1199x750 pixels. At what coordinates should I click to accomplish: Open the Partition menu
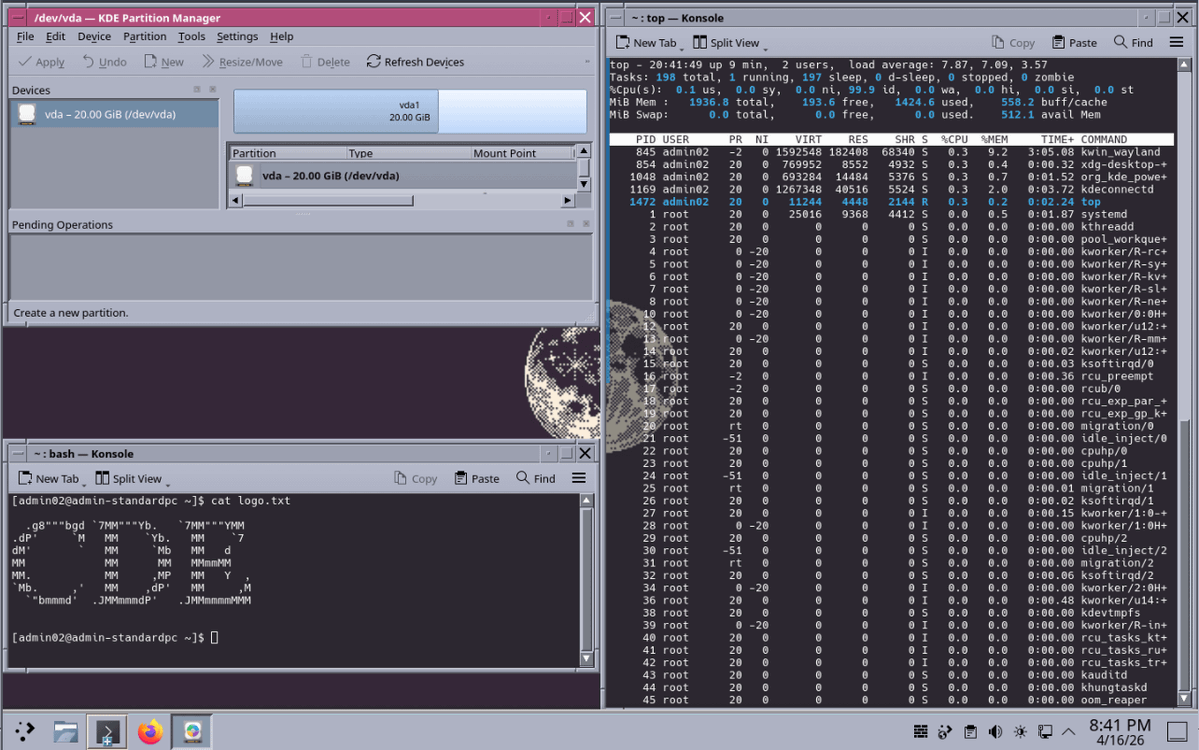click(145, 36)
